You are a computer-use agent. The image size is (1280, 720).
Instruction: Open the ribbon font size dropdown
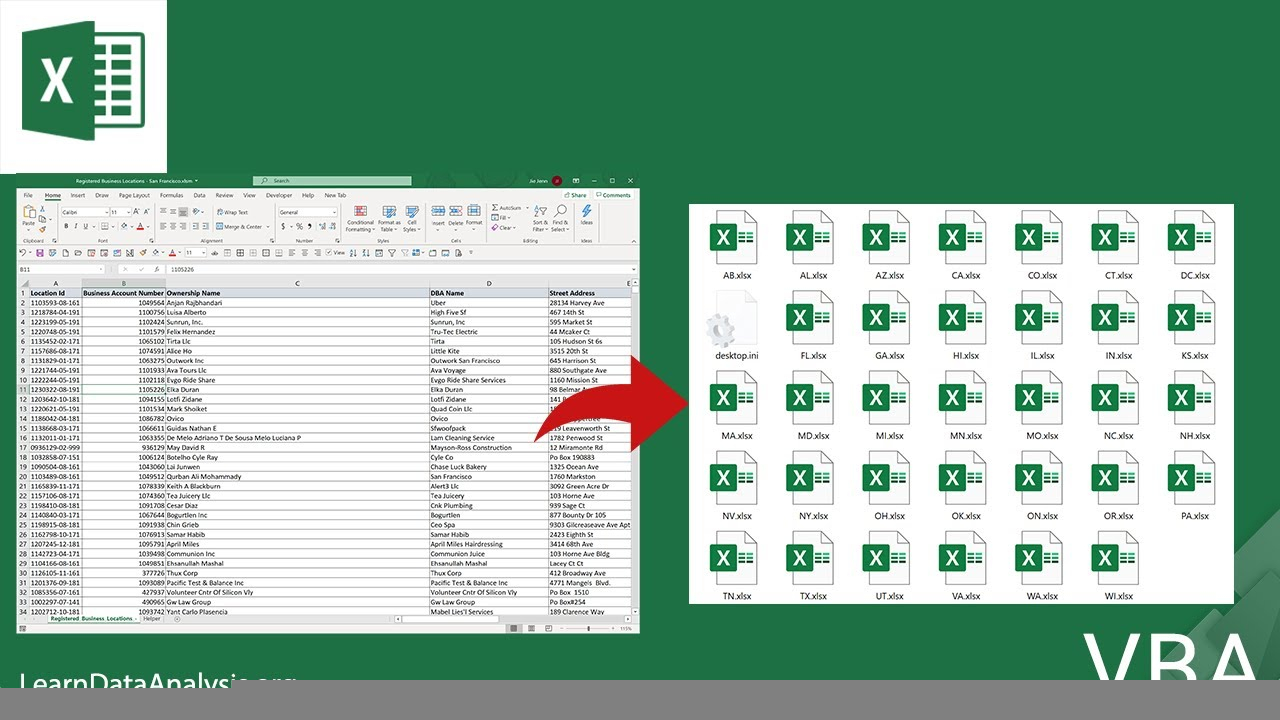click(129, 212)
